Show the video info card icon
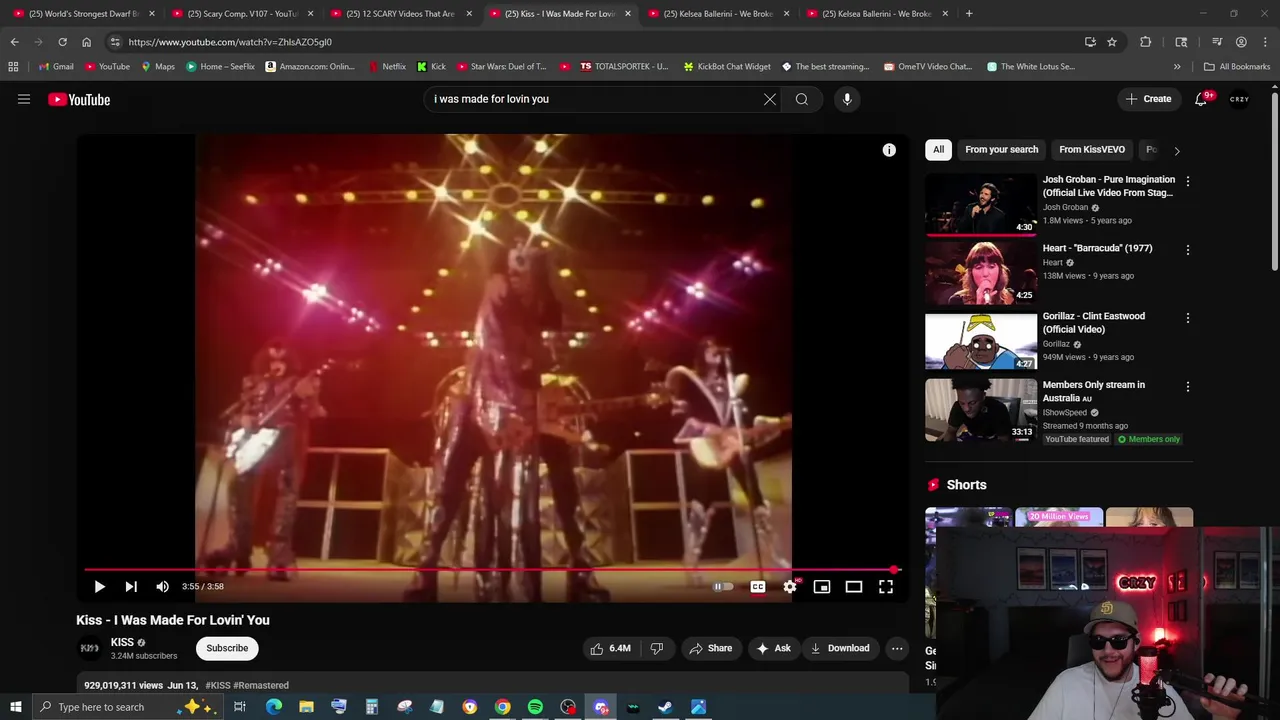Image resolution: width=1280 pixels, height=720 pixels. [x=889, y=150]
